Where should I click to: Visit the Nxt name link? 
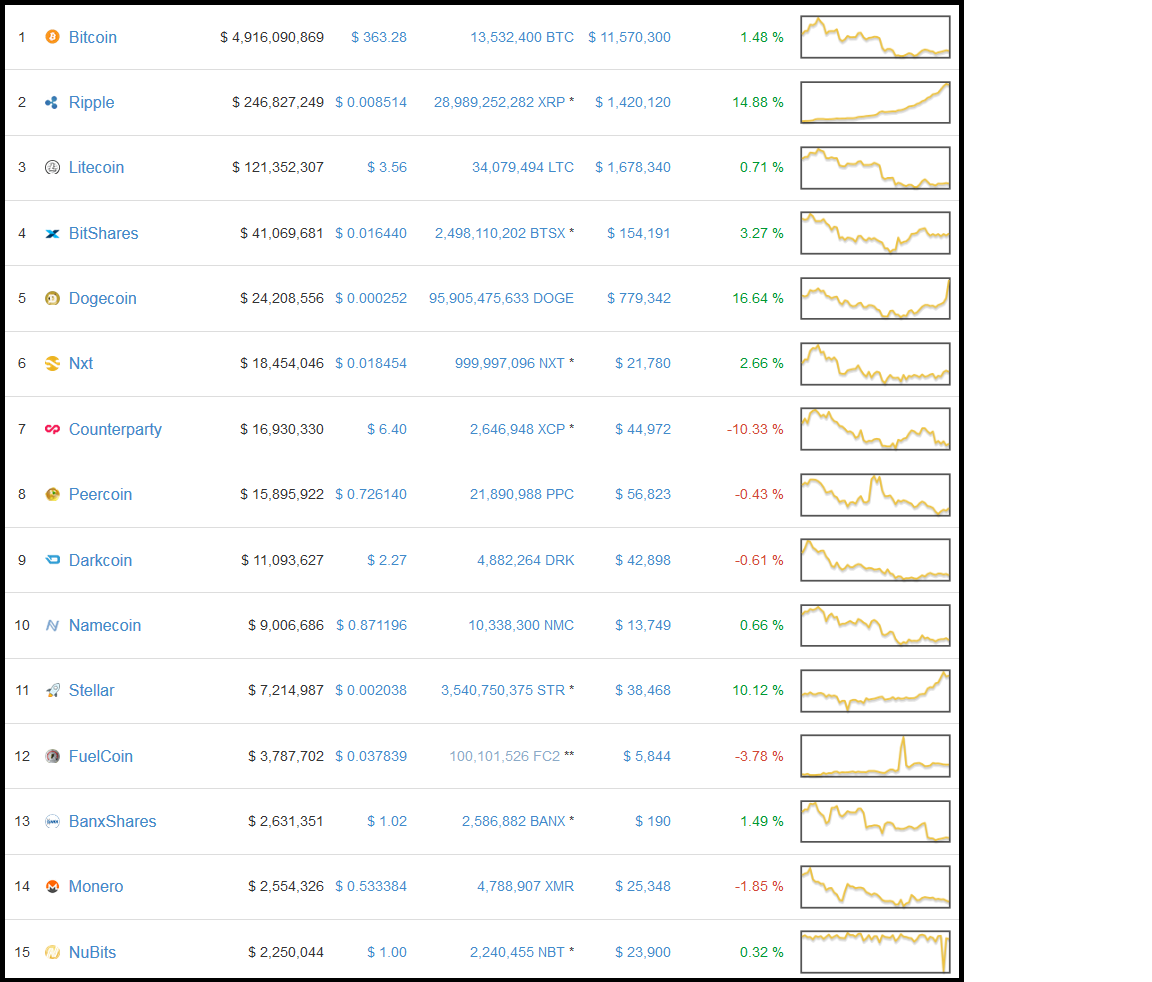[81, 364]
